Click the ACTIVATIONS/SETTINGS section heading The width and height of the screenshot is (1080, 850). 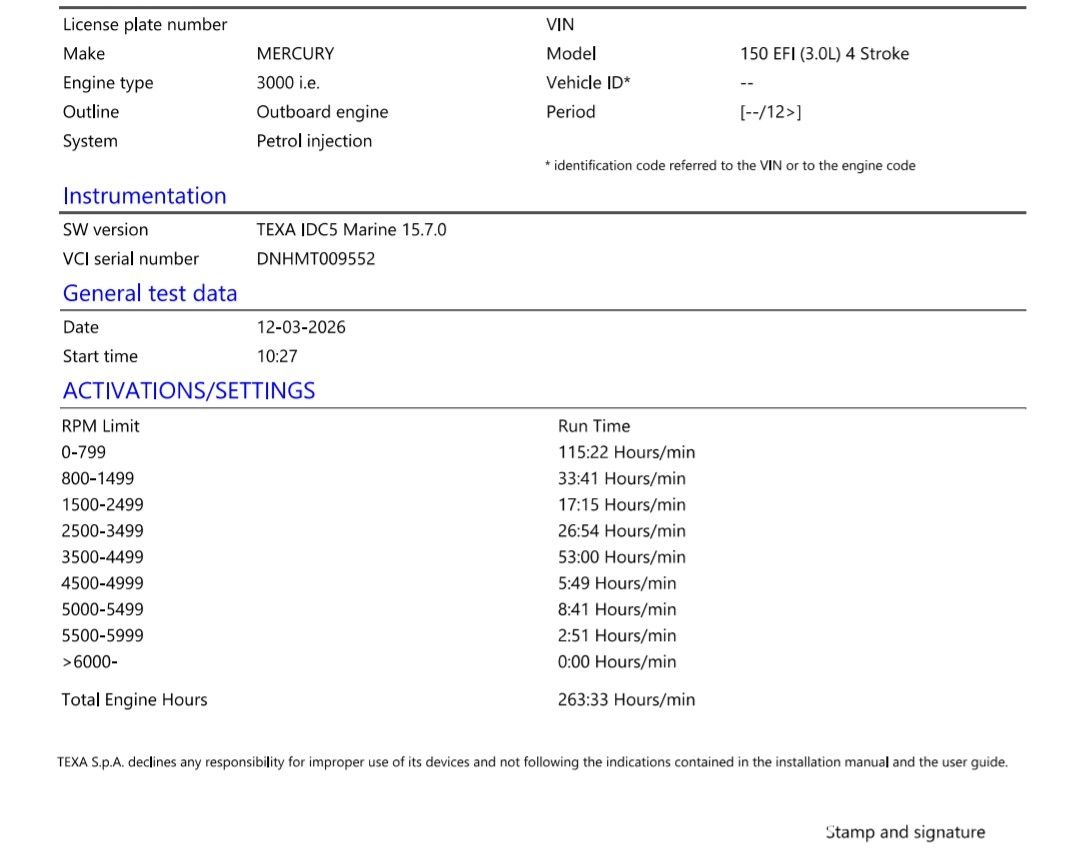pyautogui.click(x=189, y=391)
